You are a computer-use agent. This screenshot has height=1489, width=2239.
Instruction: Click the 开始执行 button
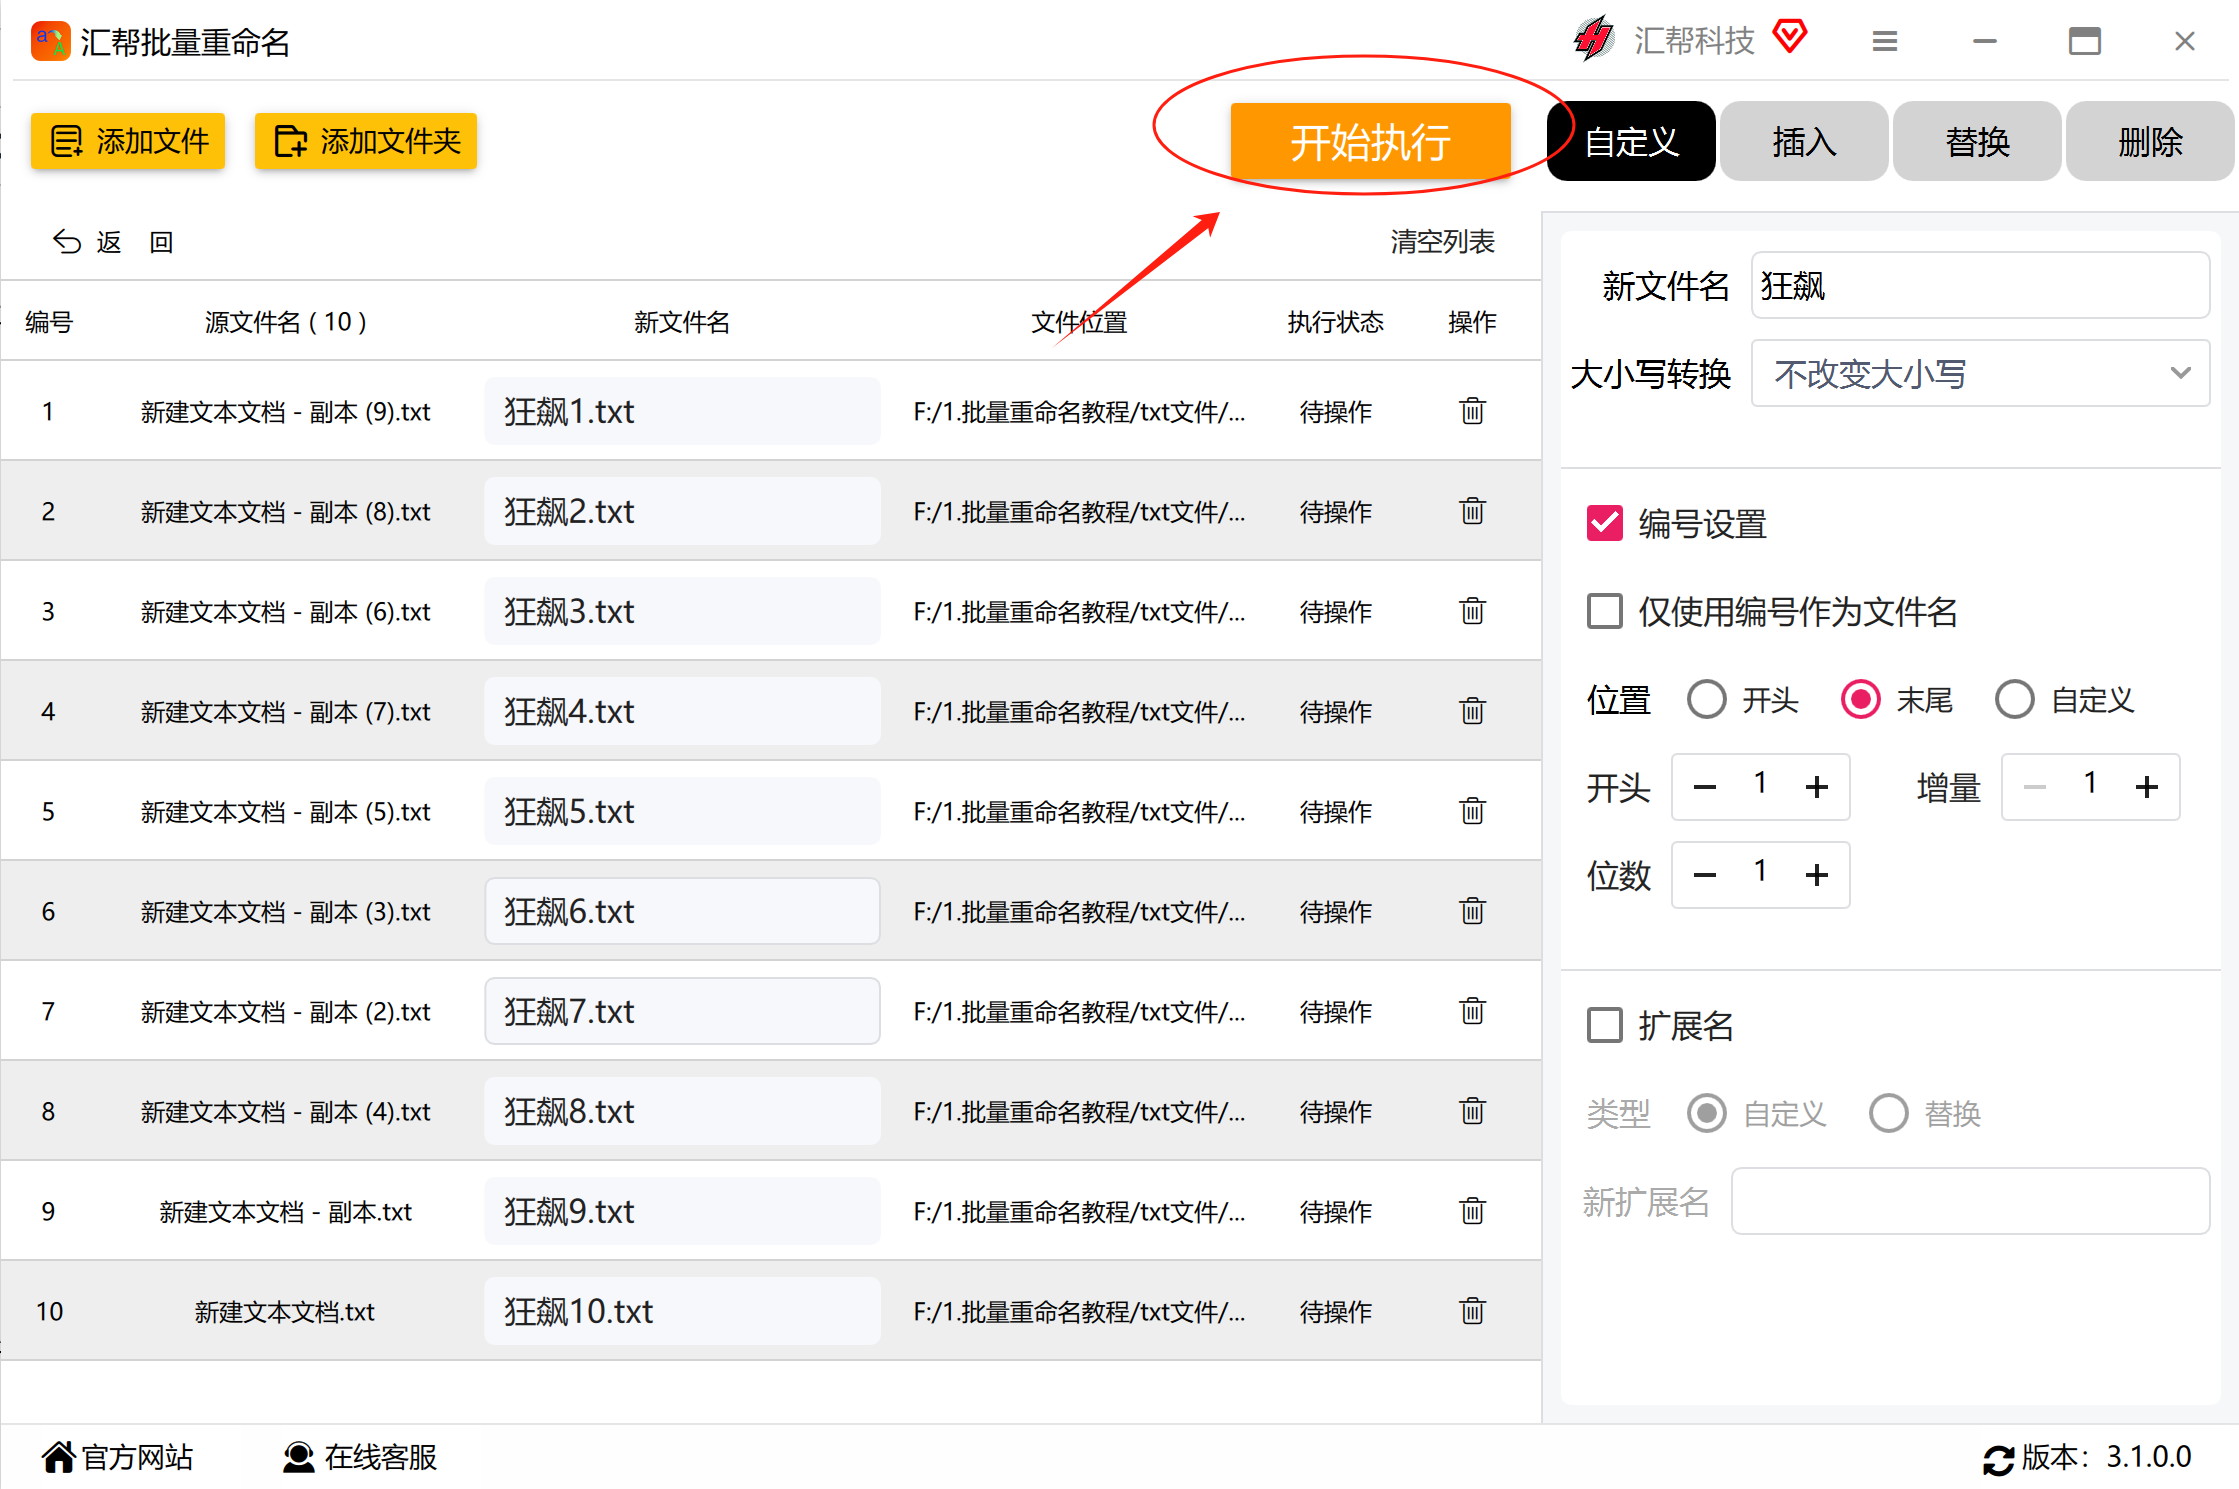pos(1370,143)
